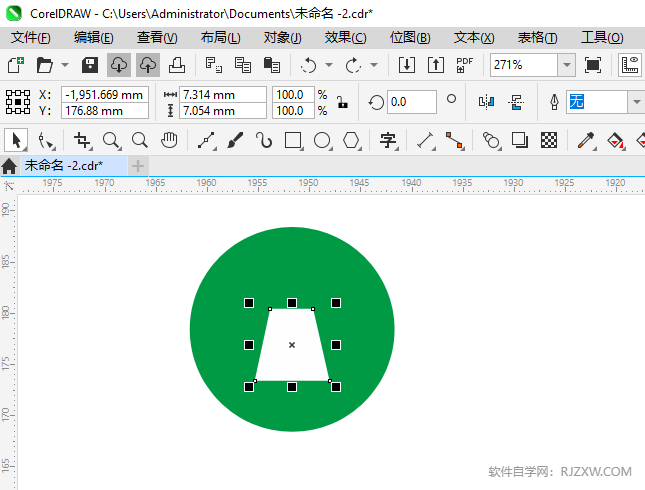Select the Freehand line tool
The image size is (645, 490).
tap(207, 141)
